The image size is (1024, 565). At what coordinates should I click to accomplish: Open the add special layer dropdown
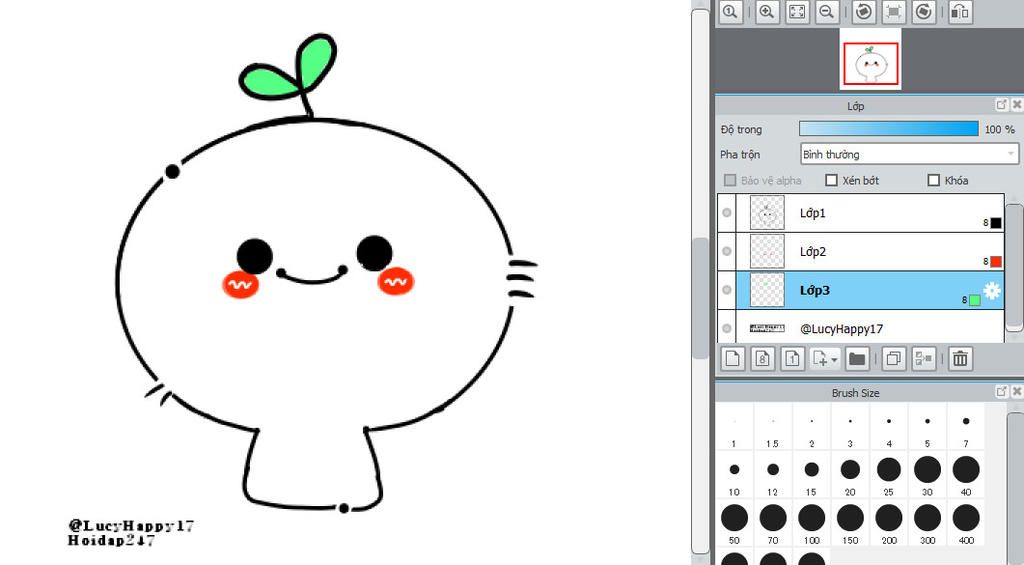(x=825, y=358)
